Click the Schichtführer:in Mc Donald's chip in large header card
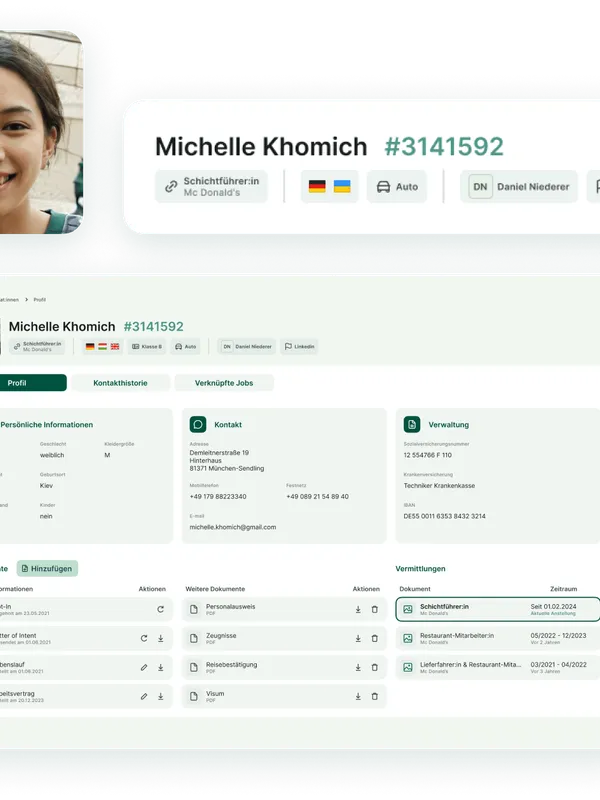600x800 pixels. (211, 187)
